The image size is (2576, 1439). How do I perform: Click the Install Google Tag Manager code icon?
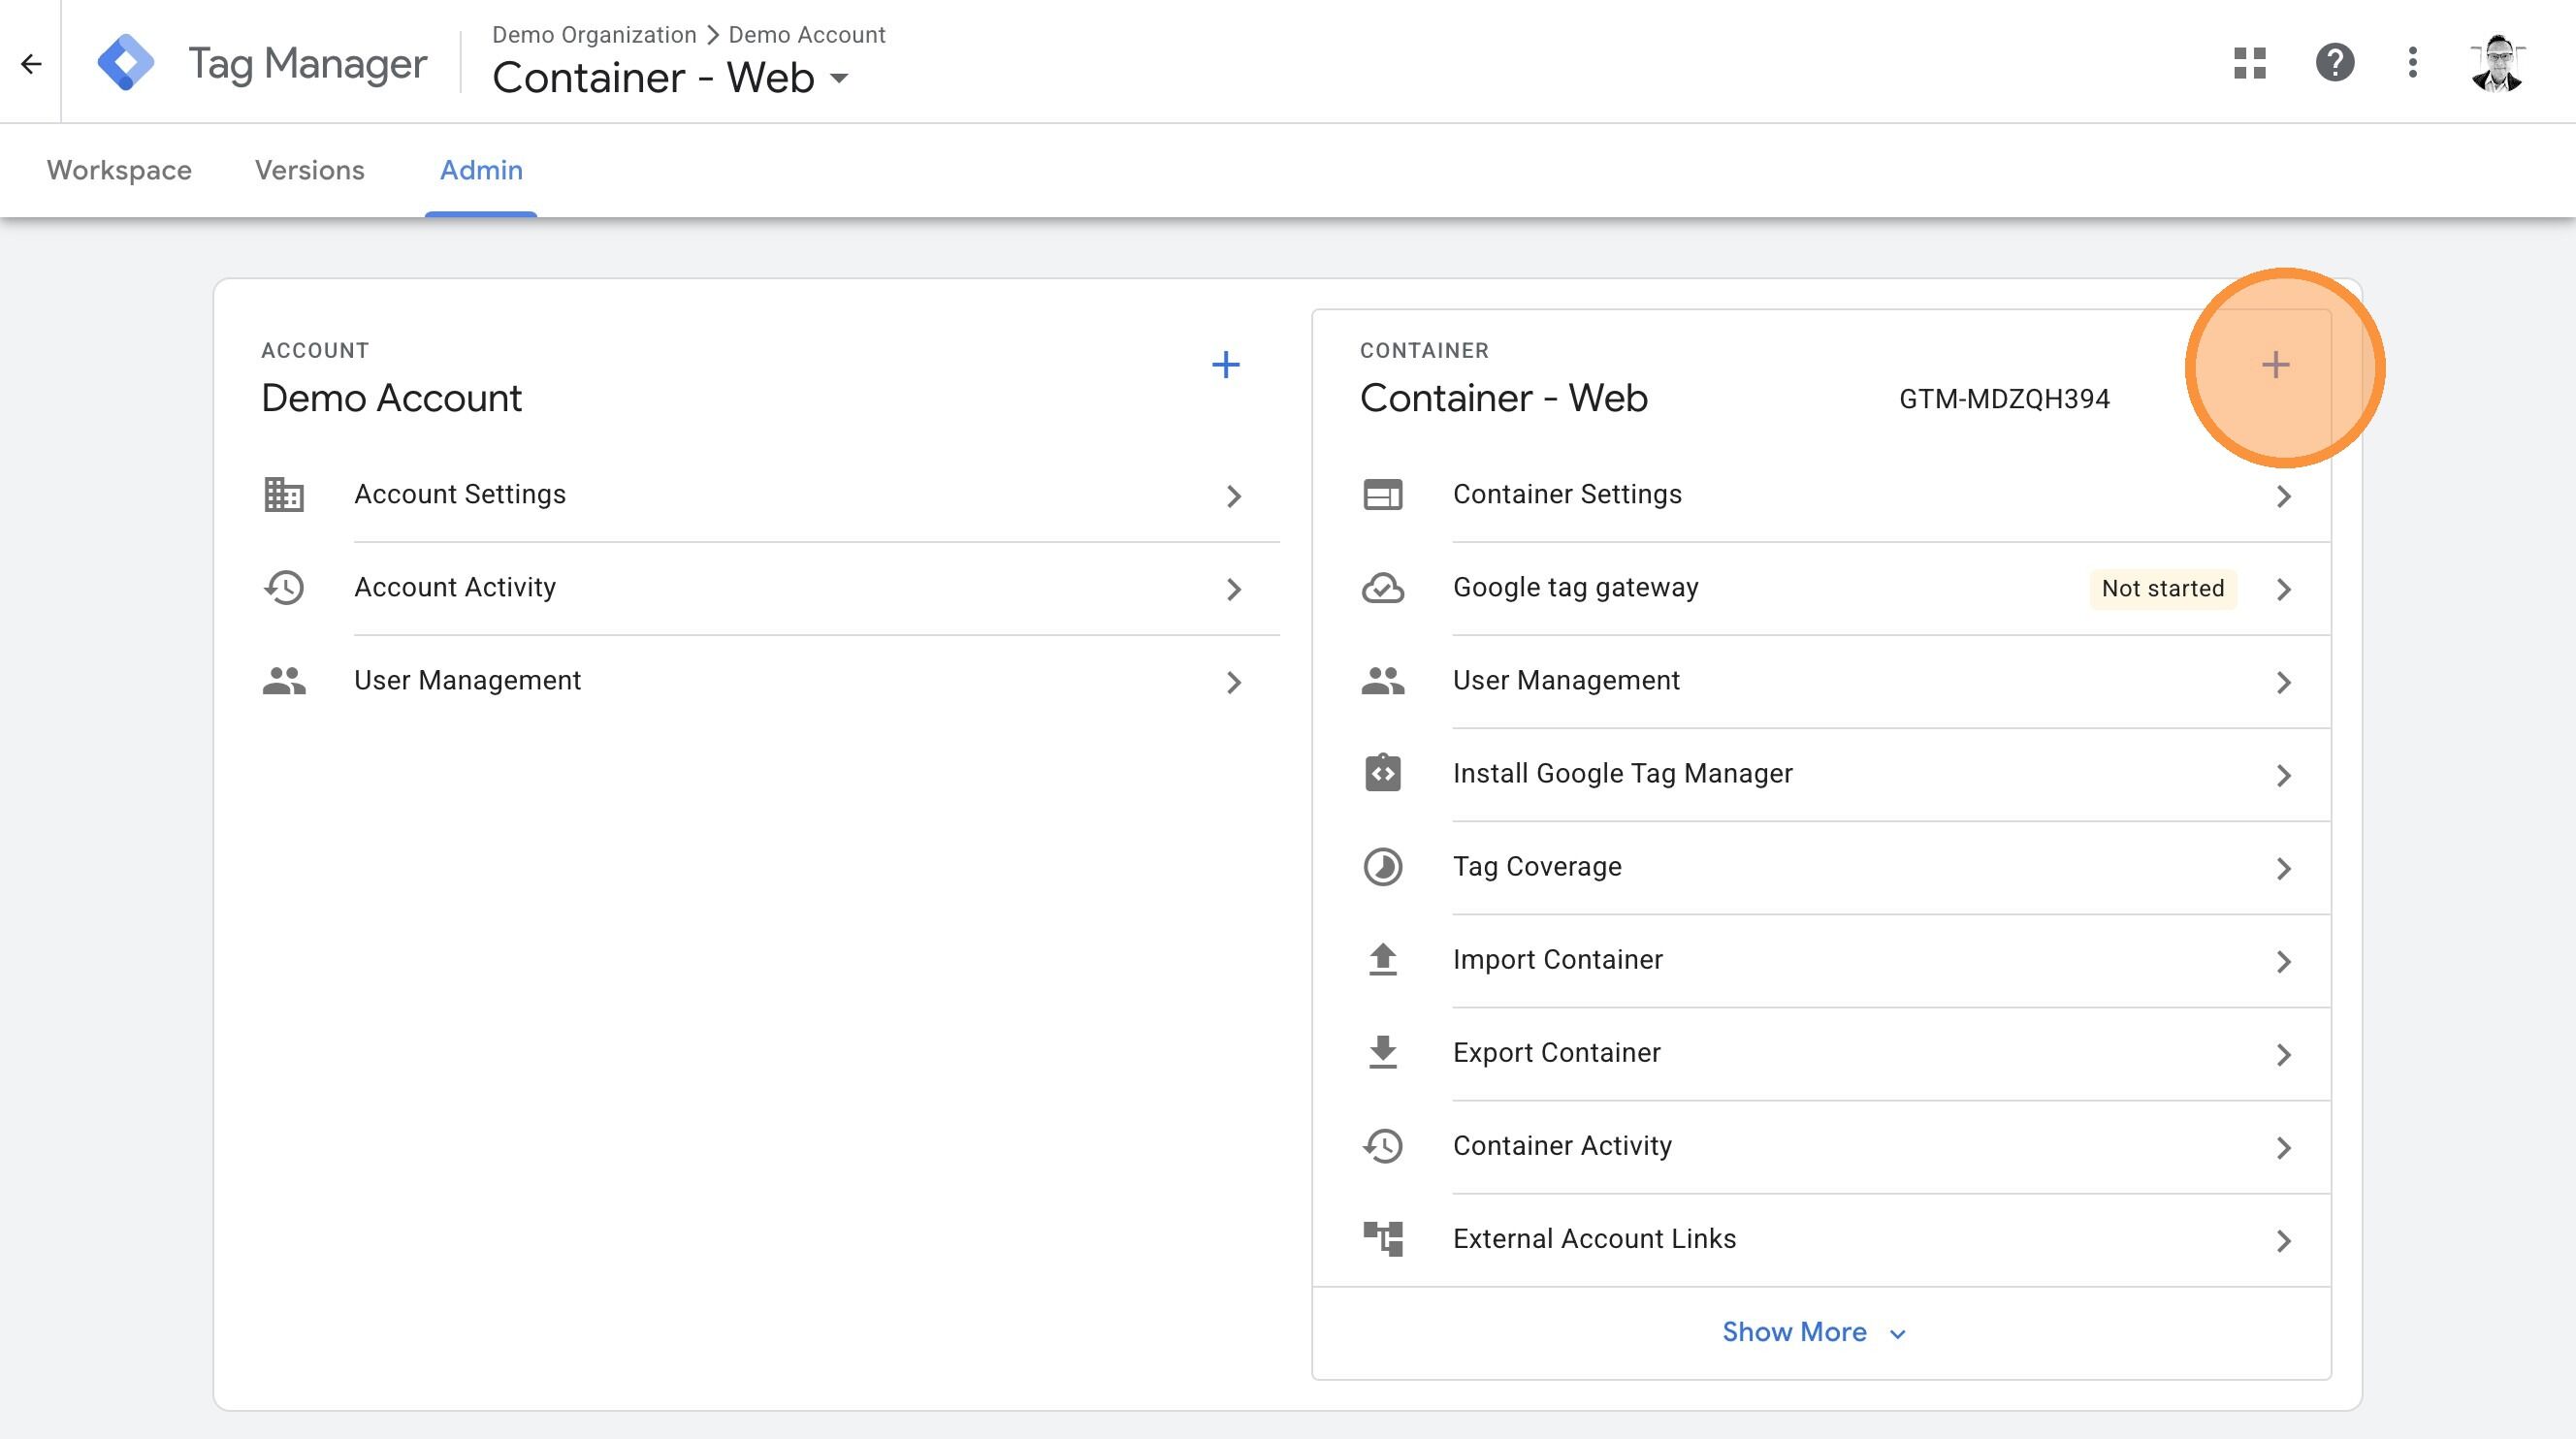click(x=1383, y=774)
